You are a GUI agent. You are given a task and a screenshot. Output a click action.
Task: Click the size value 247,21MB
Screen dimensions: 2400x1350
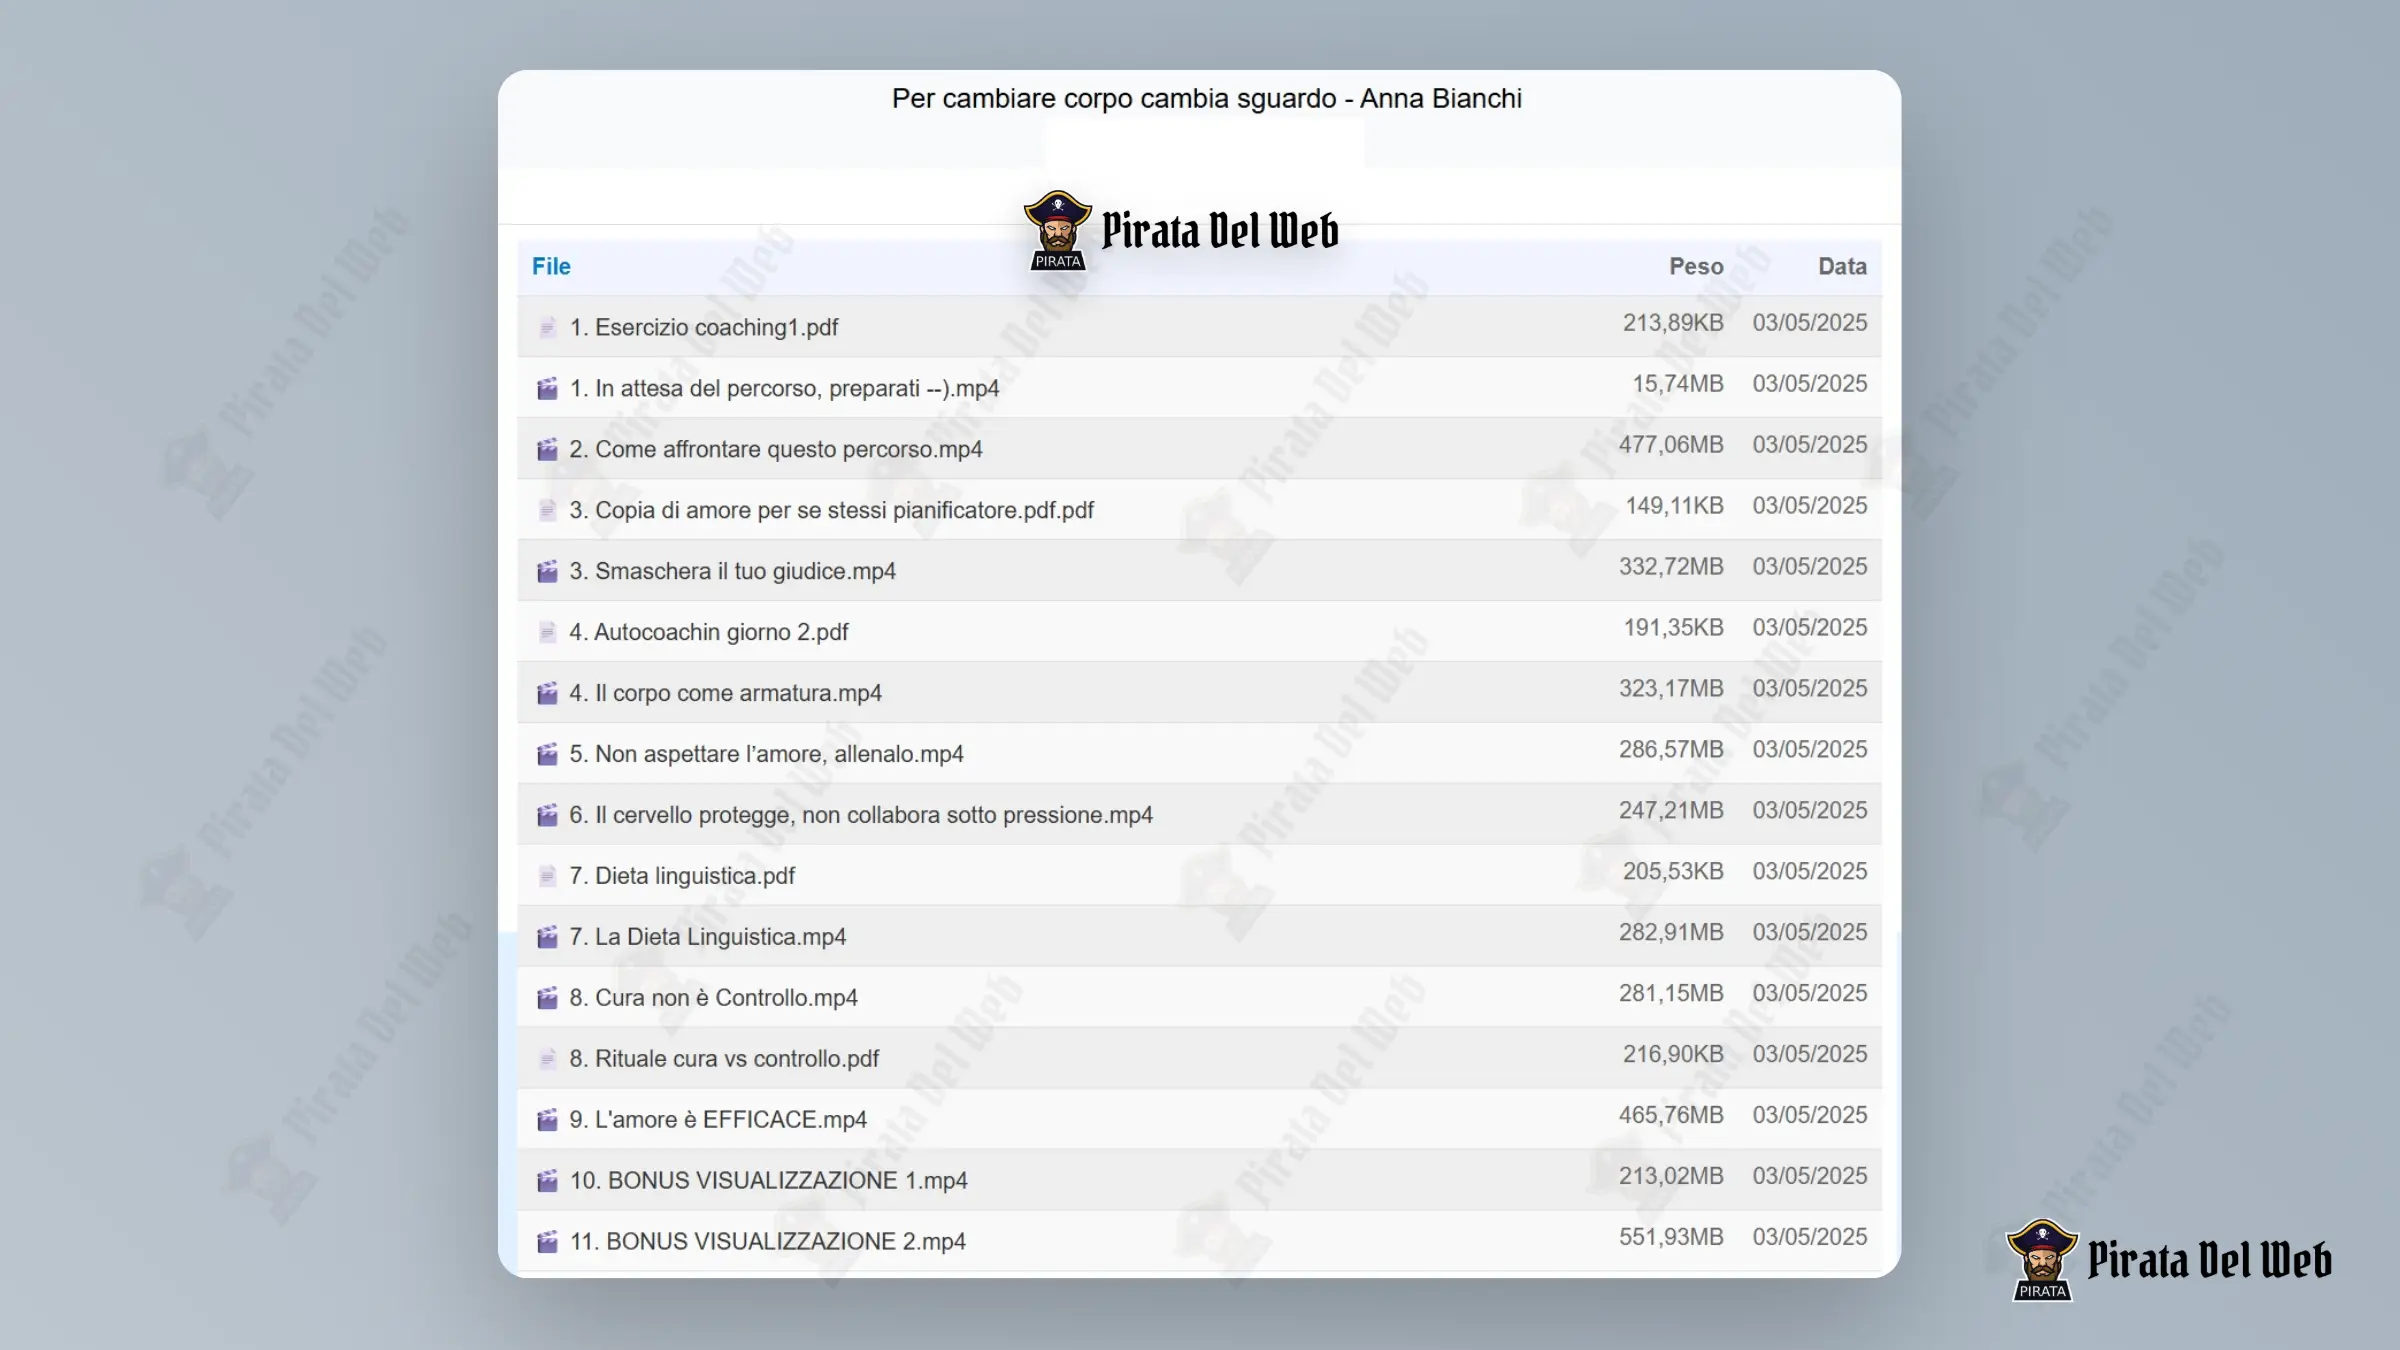click(1671, 811)
